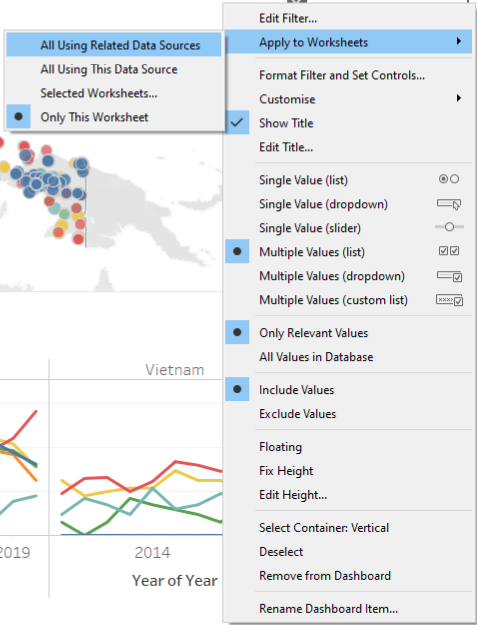Click a blue data point on the map
The image size is (477, 625).
tap(48, 161)
